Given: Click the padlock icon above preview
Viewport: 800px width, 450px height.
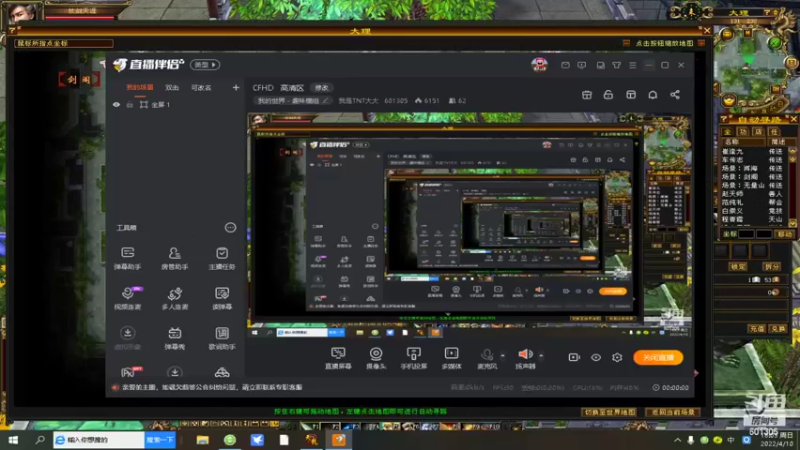Looking at the screenshot, I should tap(608, 95).
